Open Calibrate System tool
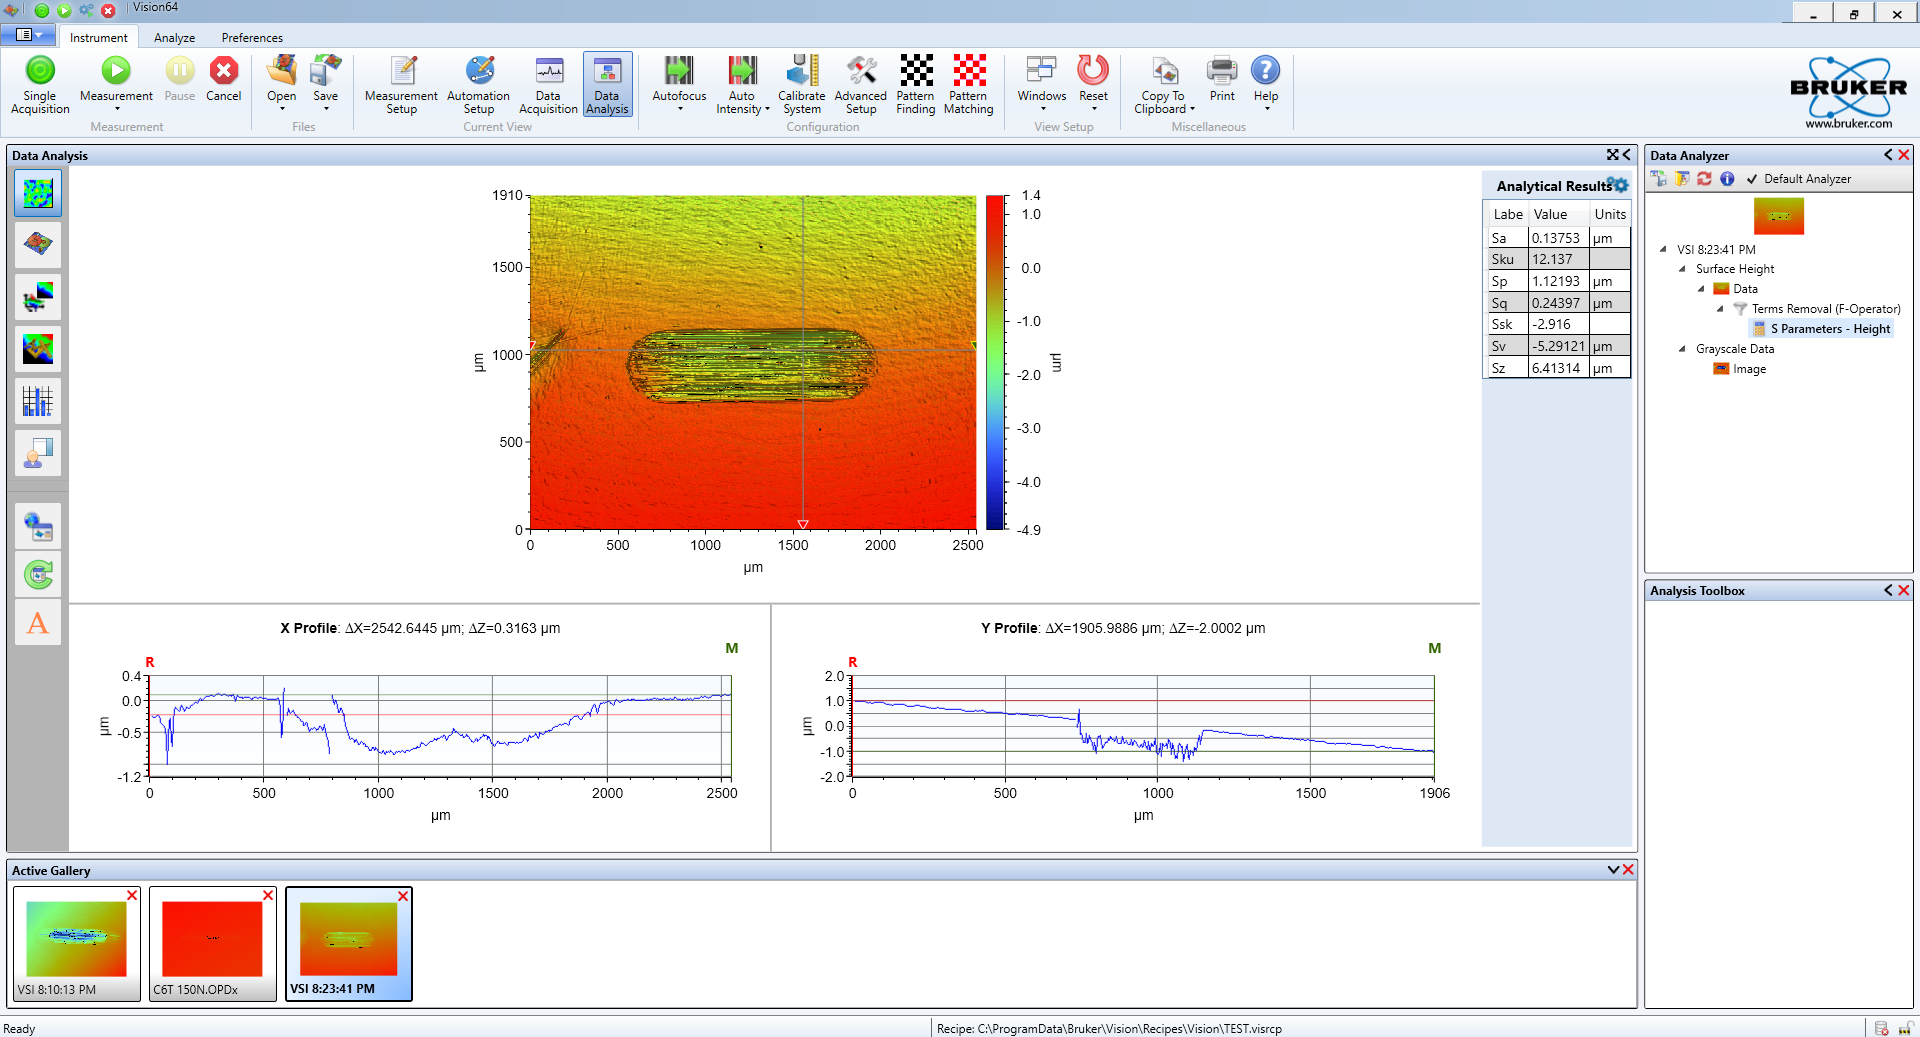The width and height of the screenshot is (1920, 1037). click(801, 72)
